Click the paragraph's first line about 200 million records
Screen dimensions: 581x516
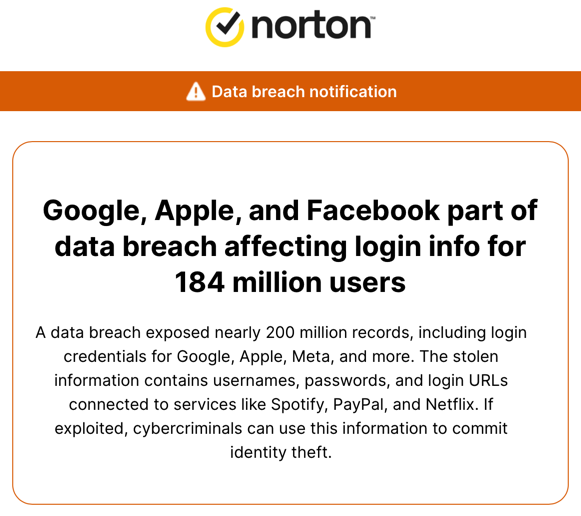(281, 333)
